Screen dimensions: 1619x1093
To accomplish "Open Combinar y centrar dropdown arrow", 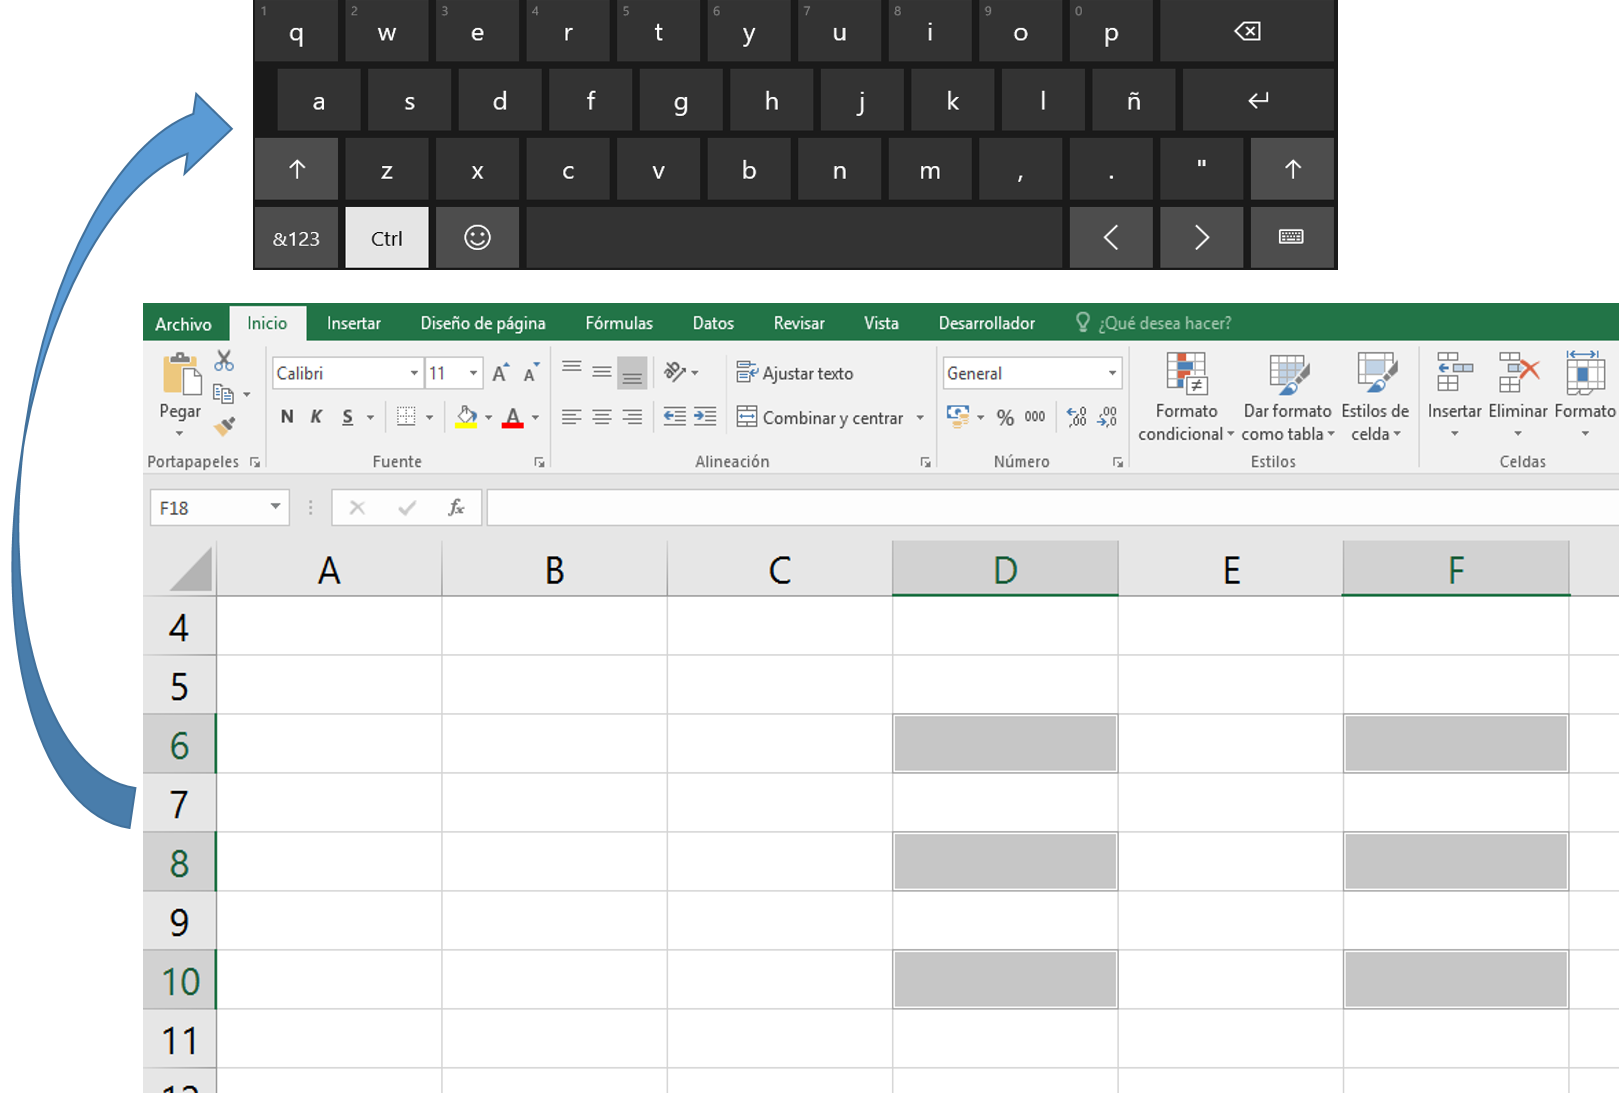I will click(920, 418).
